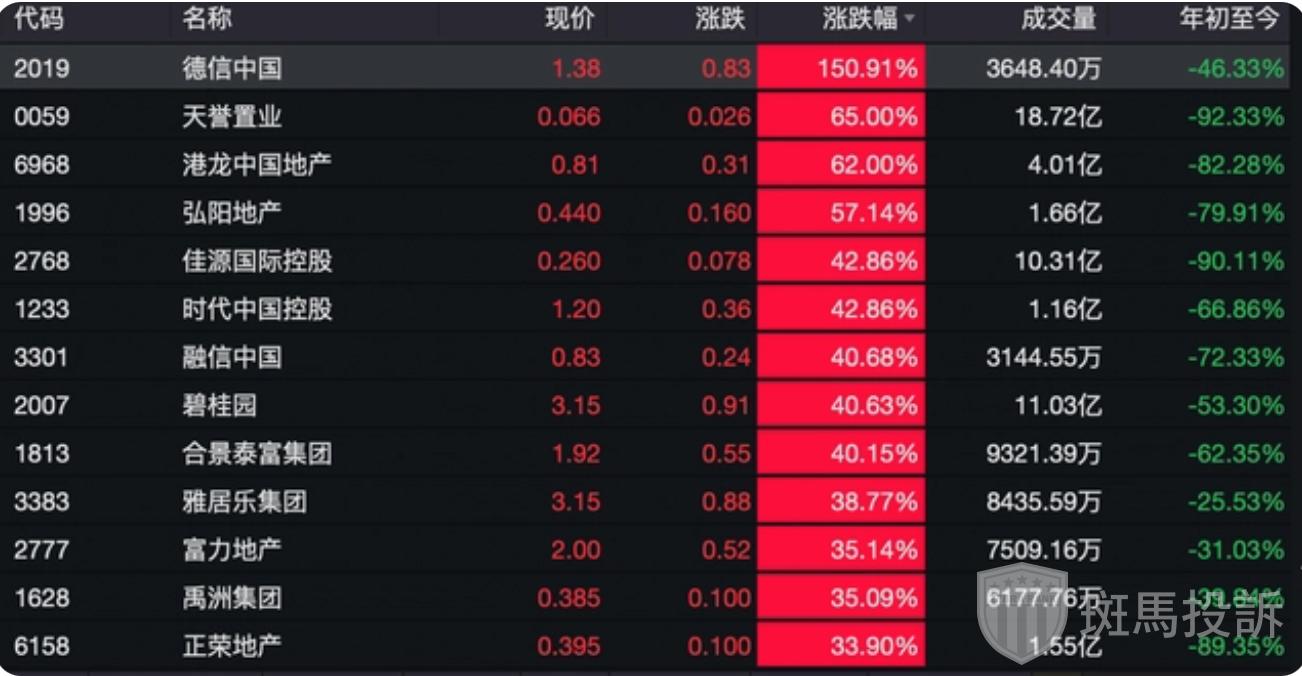Sort by 名称 column header
This screenshot has height=676, width=1302.
(x=207, y=19)
